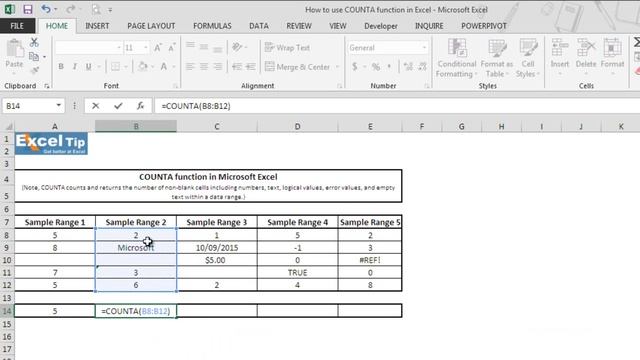Open Font dialog launcher
Screen dimensions: 640x360
pos(176,86)
